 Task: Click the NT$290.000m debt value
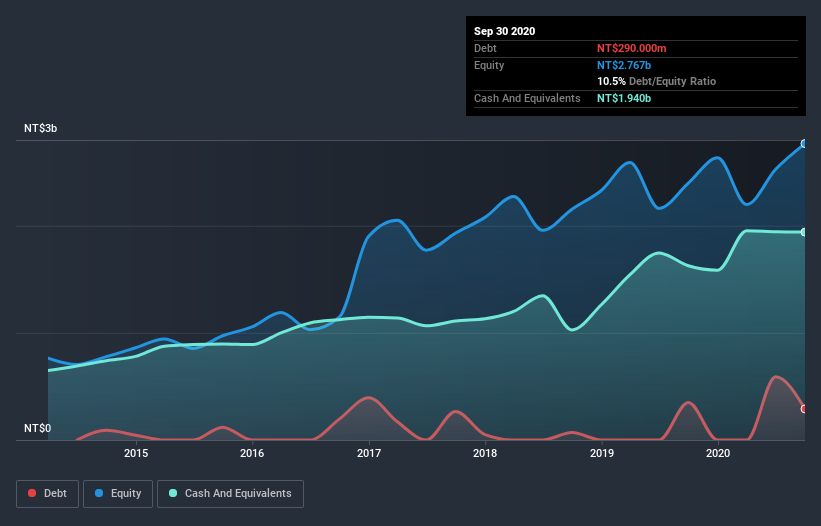point(631,48)
